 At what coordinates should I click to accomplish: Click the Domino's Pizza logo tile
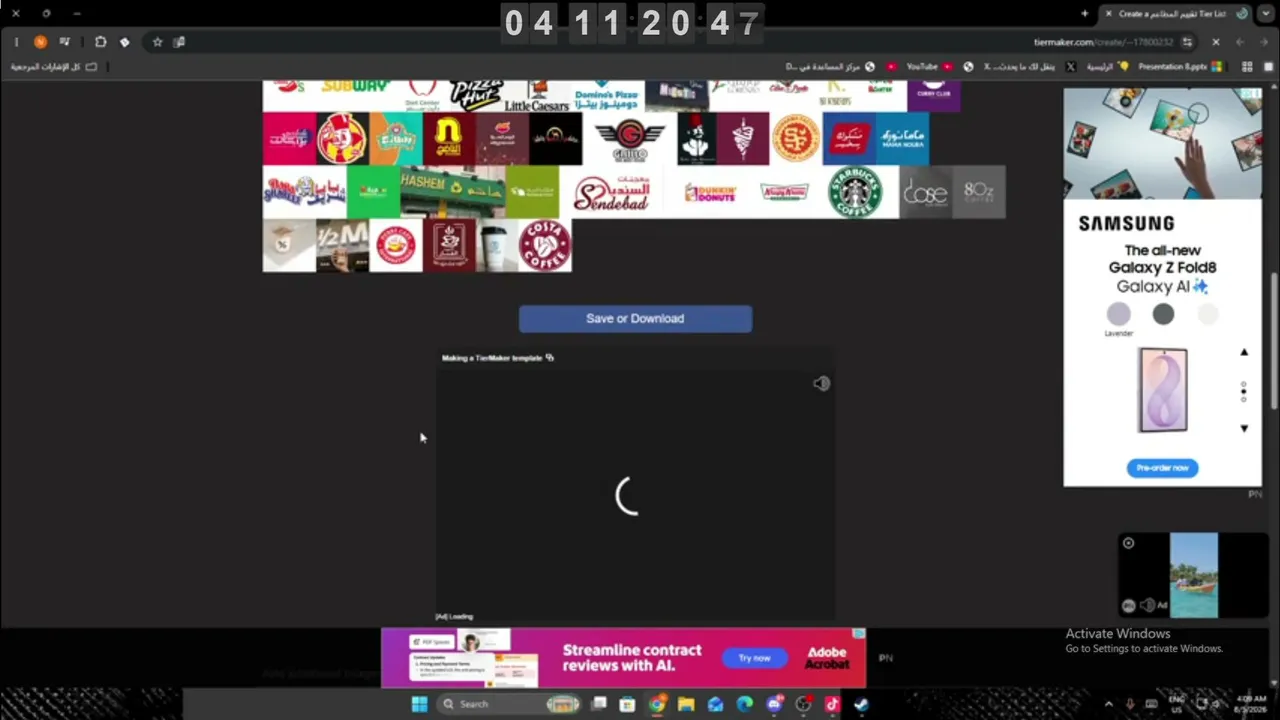pos(607,95)
